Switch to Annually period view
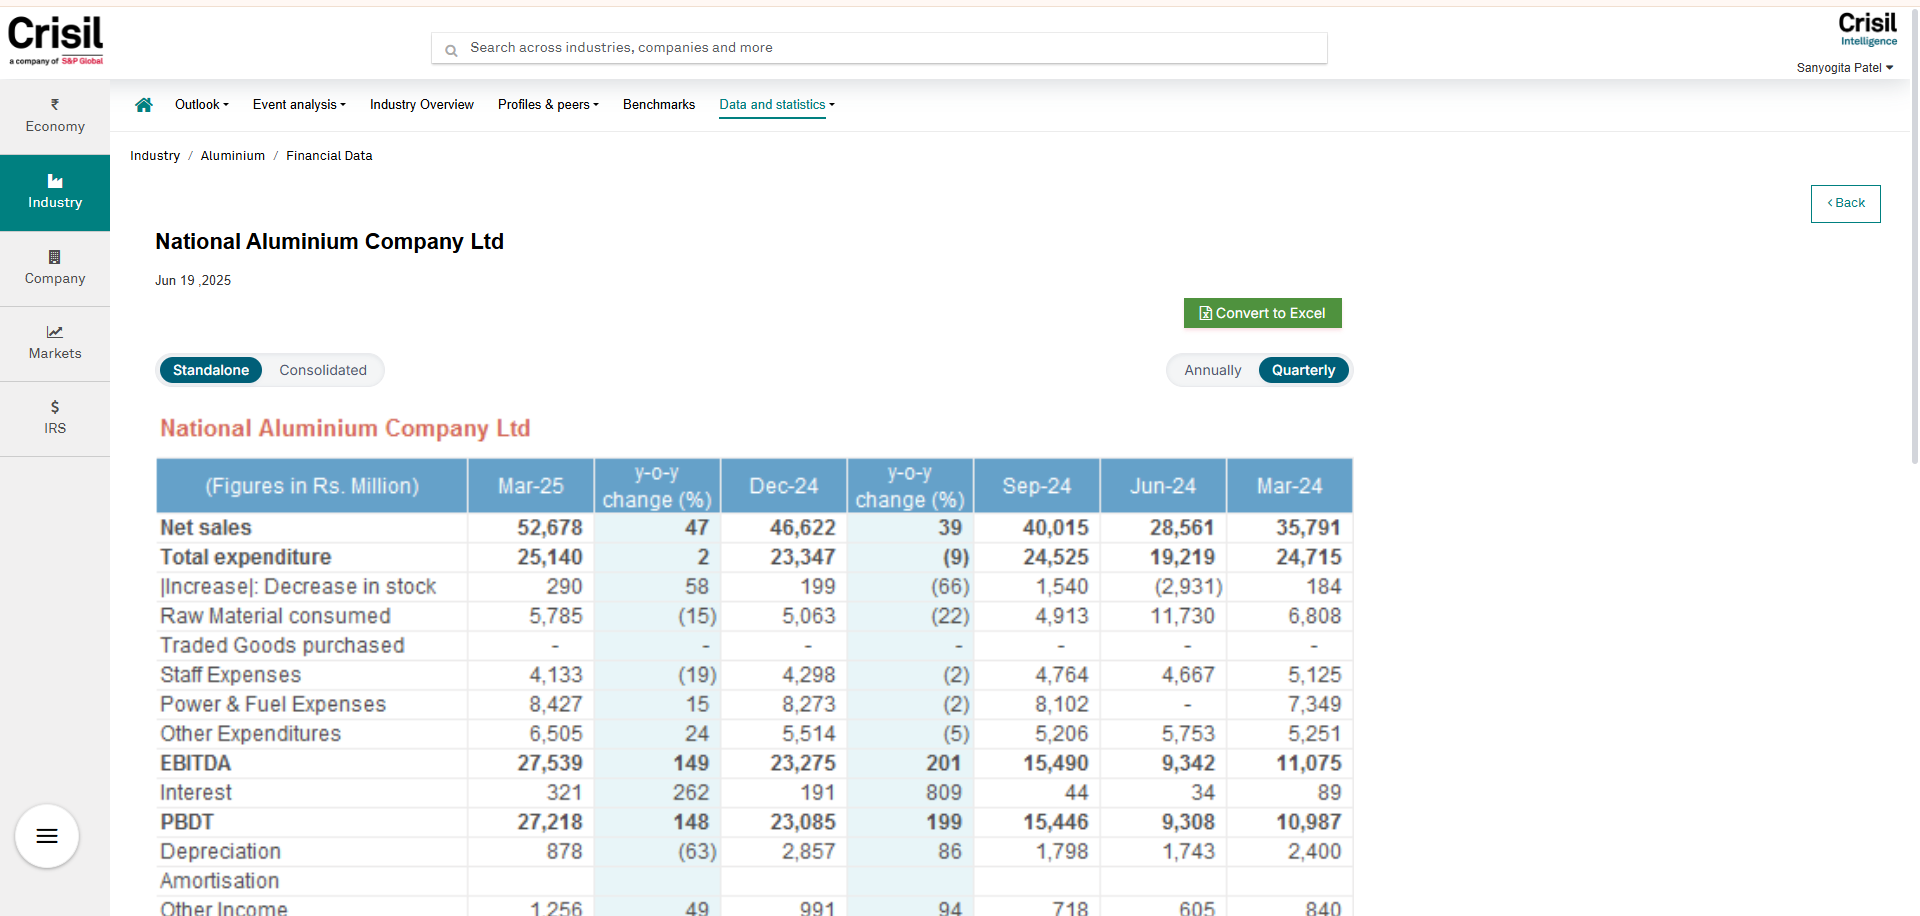The image size is (1920, 916). click(1212, 370)
